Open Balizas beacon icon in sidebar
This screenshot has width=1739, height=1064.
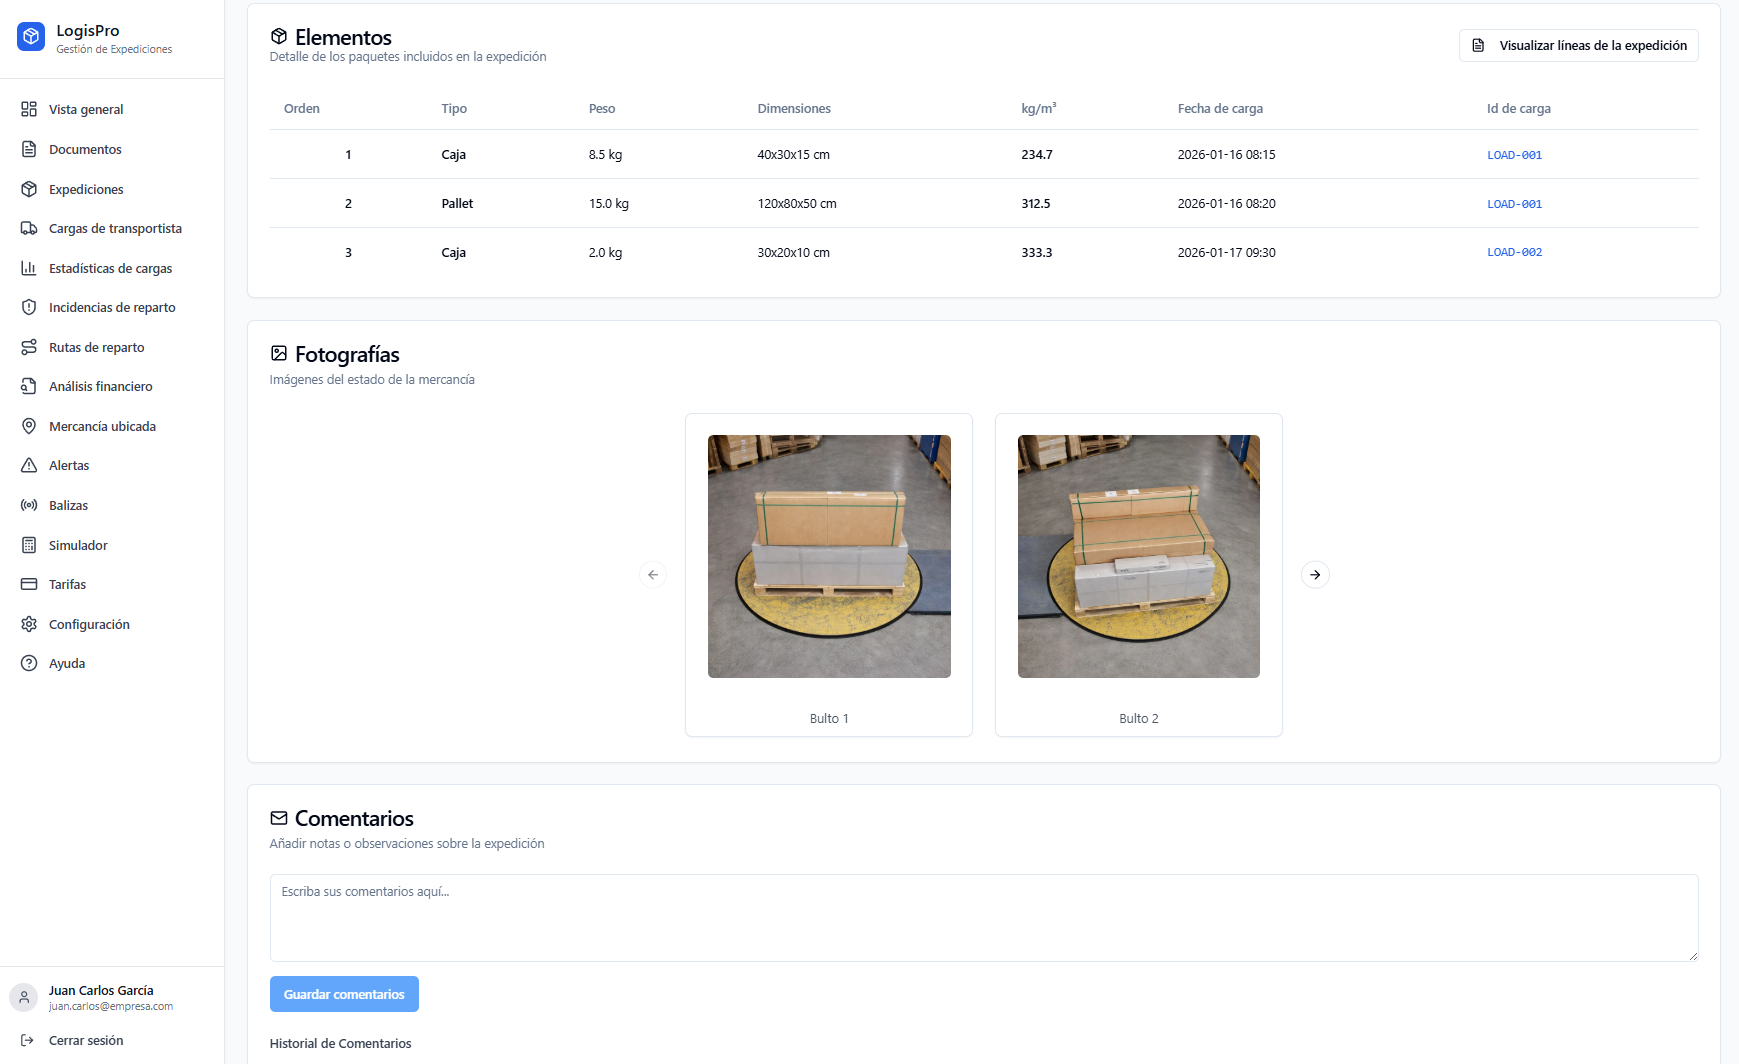(x=29, y=506)
